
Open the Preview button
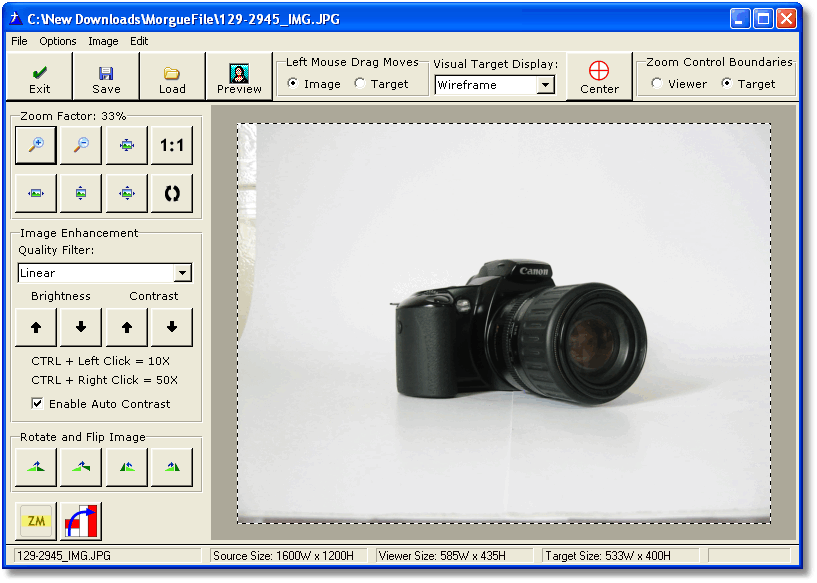239,77
